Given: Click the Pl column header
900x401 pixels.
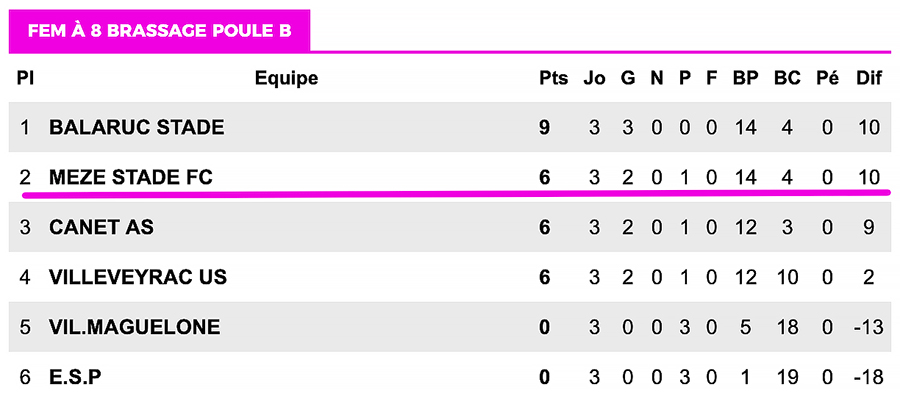Looking at the screenshot, I should tap(25, 78).
